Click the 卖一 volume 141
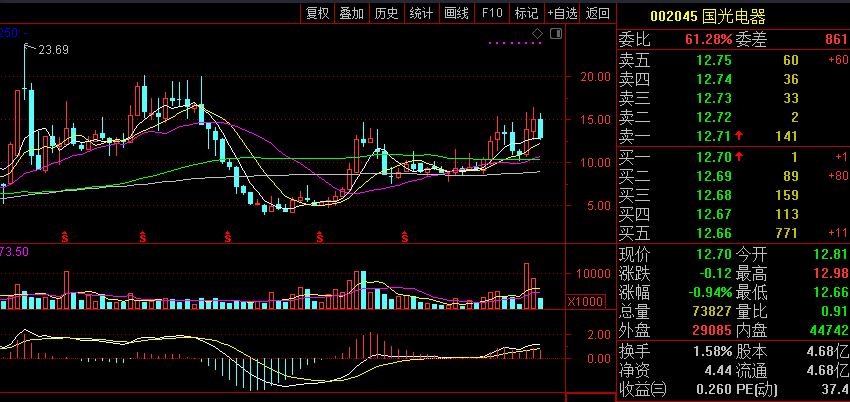The width and height of the screenshot is (850, 402). pyautogui.click(x=787, y=136)
